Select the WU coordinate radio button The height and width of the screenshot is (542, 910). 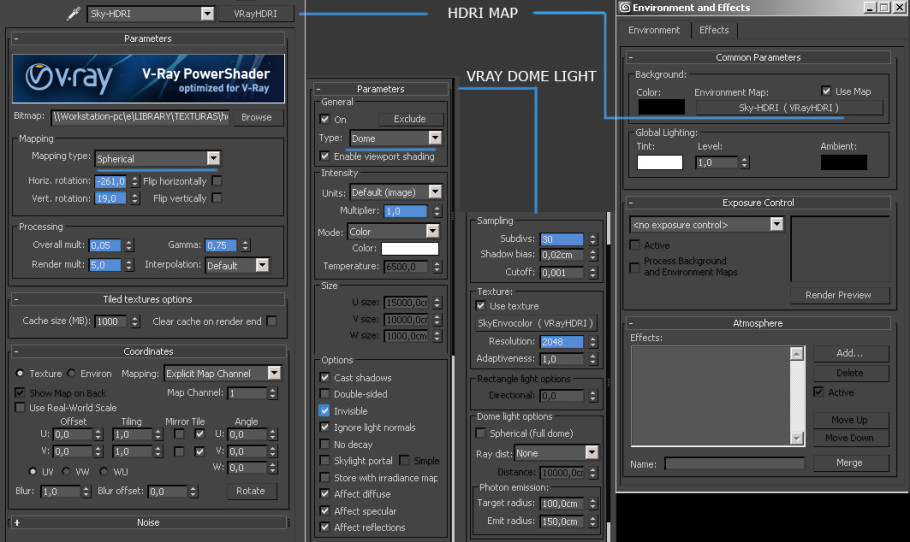tap(103, 471)
